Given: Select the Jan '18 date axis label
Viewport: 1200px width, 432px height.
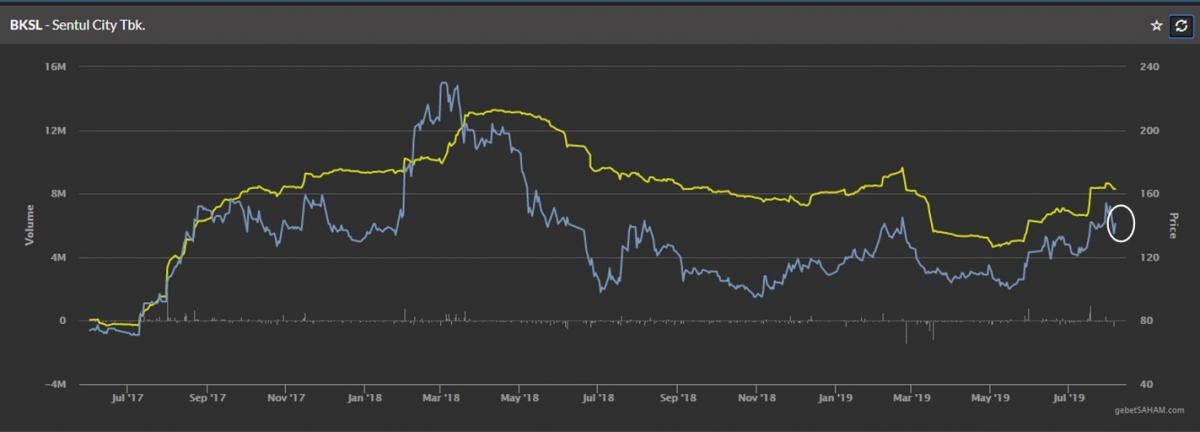Looking at the screenshot, I should (x=365, y=399).
